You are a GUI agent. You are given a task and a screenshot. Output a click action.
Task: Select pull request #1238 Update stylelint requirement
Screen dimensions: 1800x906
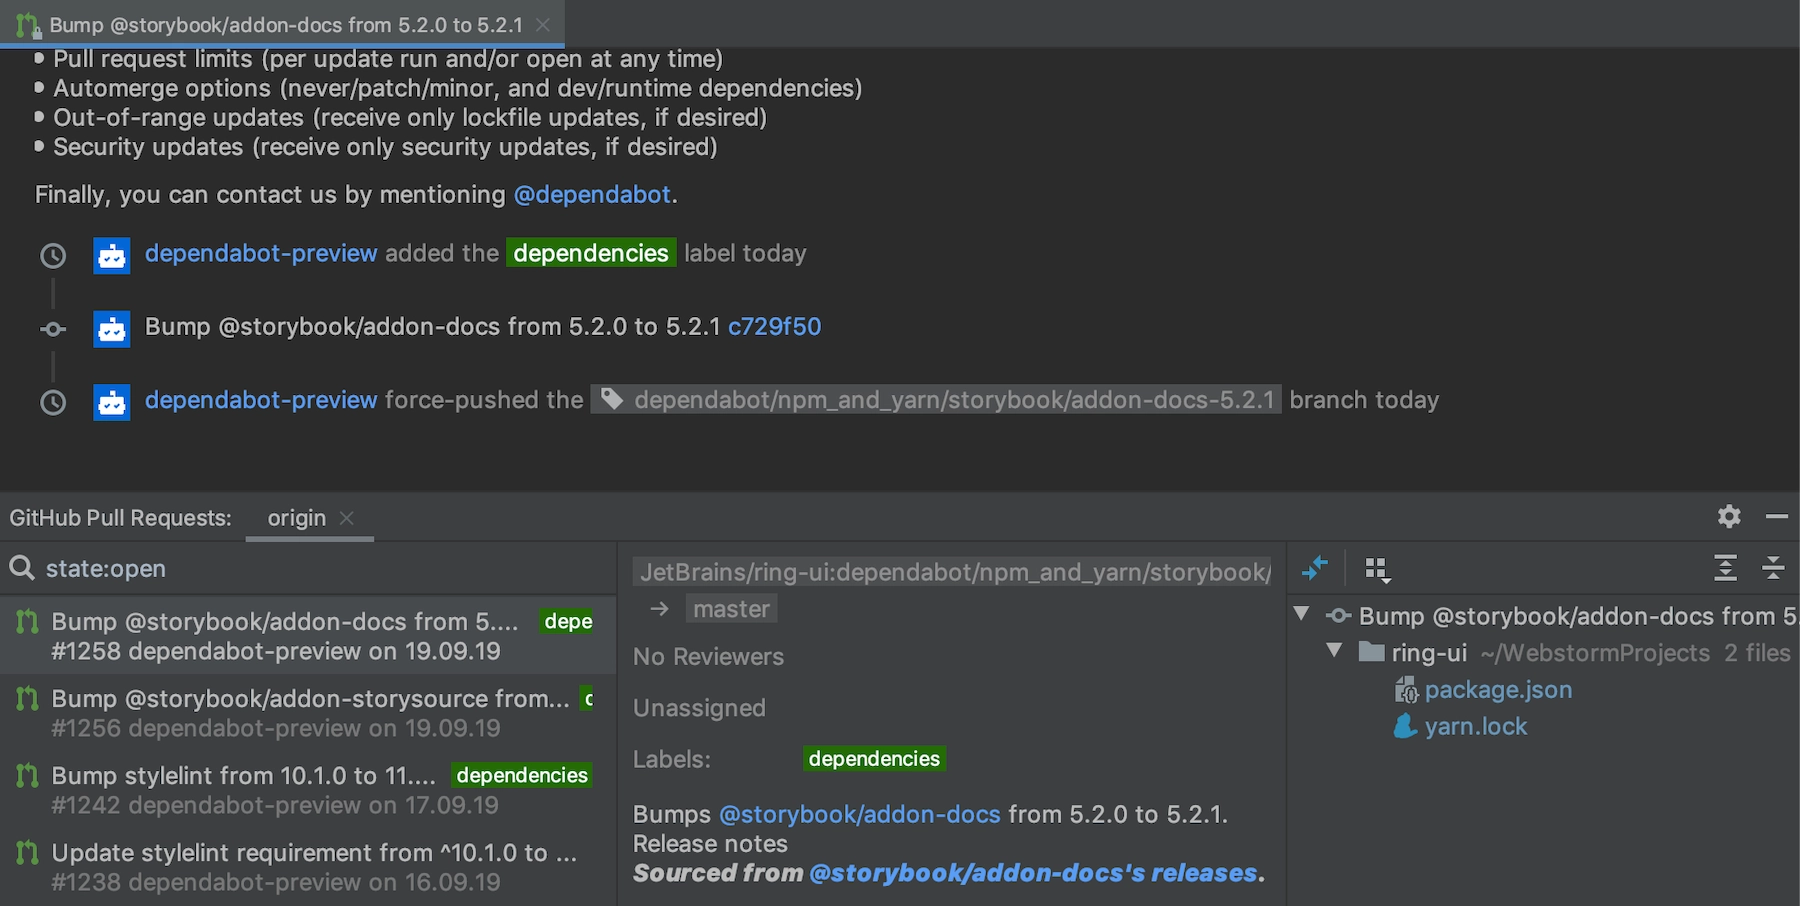308,867
